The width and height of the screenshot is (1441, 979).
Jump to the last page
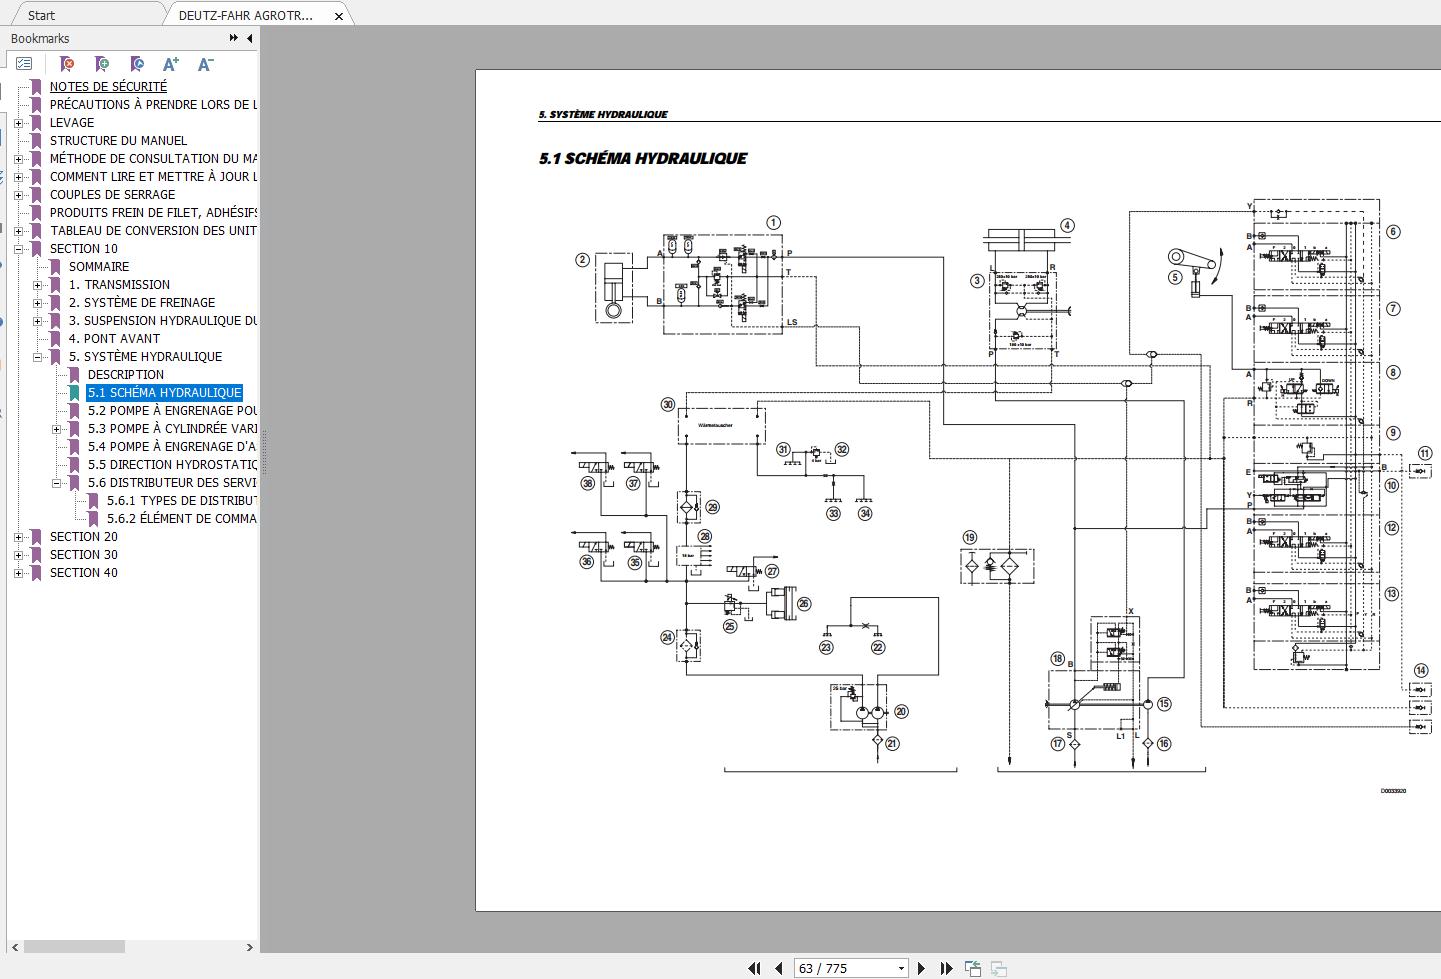pos(946,968)
